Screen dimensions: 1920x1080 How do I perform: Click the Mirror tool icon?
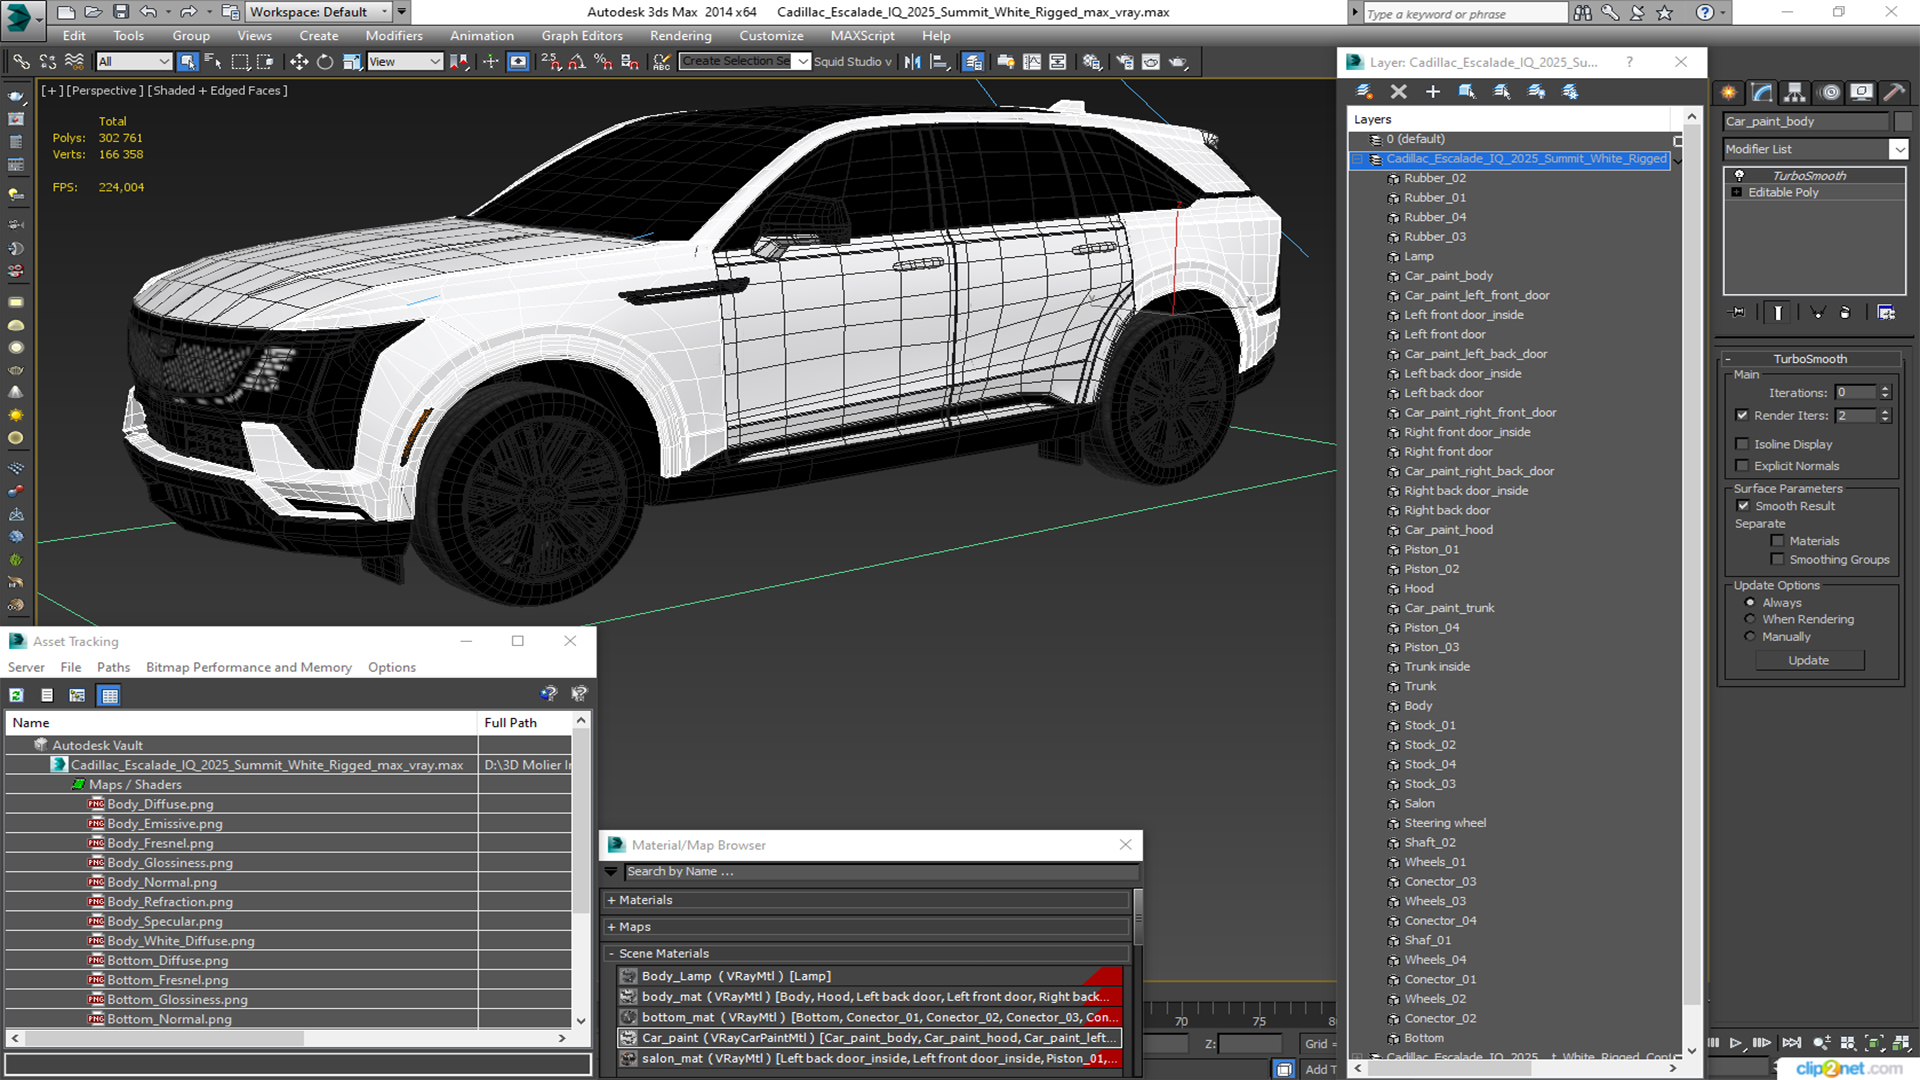point(912,62)
